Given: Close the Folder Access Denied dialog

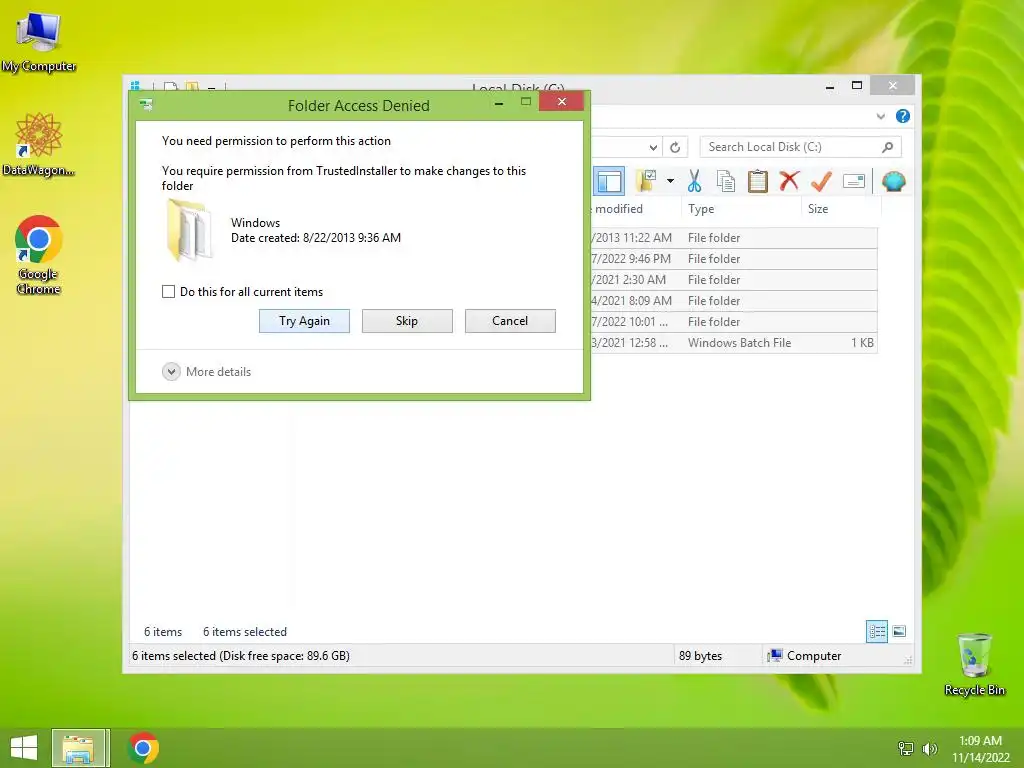Looking at the screenshot, I should (x=562, y=102).
